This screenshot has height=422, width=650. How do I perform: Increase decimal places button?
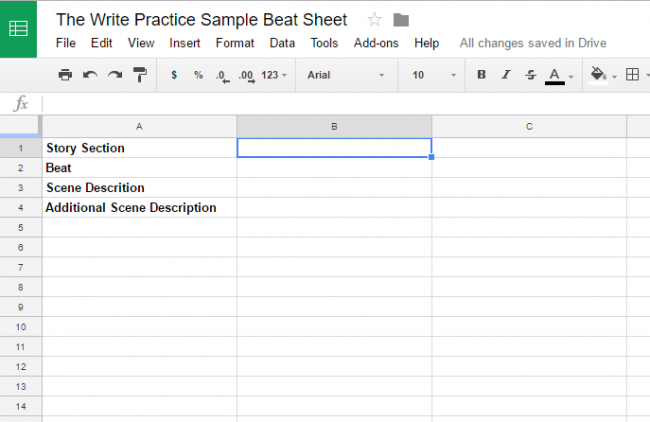click(246, 75)
